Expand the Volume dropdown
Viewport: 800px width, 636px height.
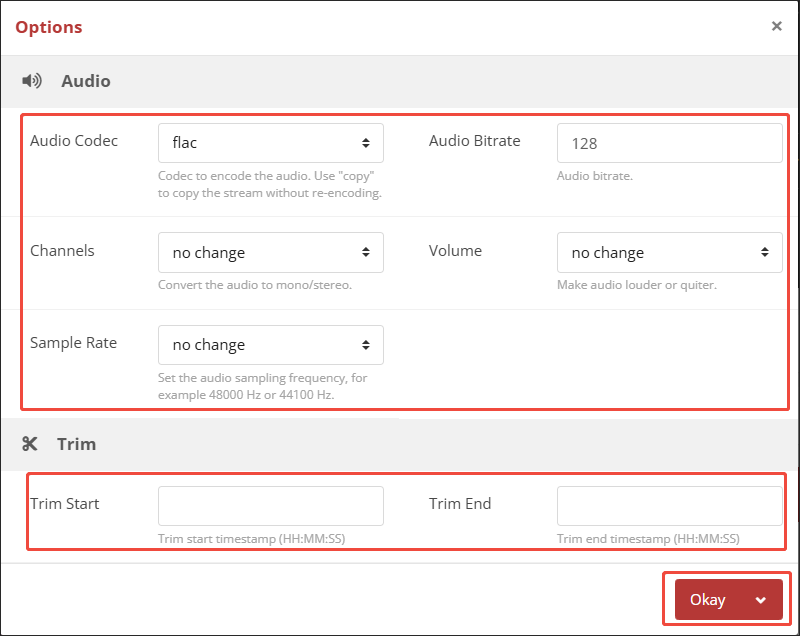click(669, 252)
